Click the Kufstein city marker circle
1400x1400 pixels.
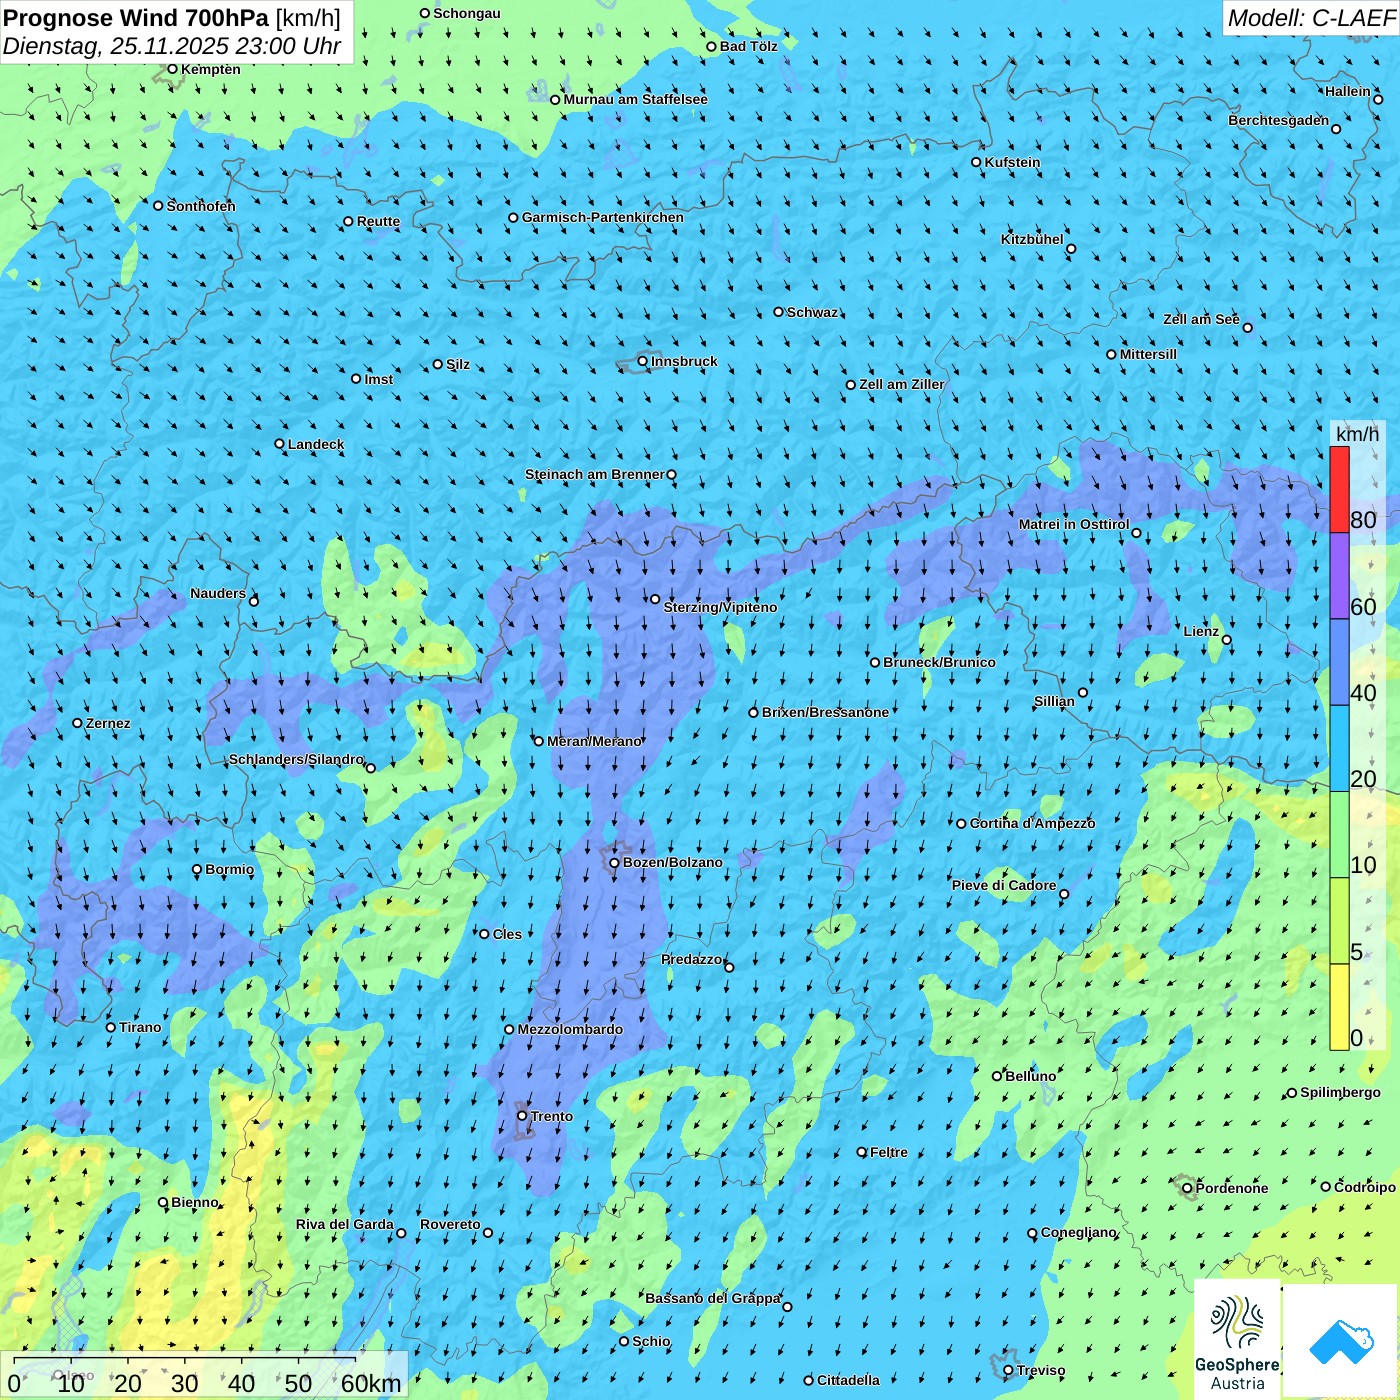coord(977,162)
